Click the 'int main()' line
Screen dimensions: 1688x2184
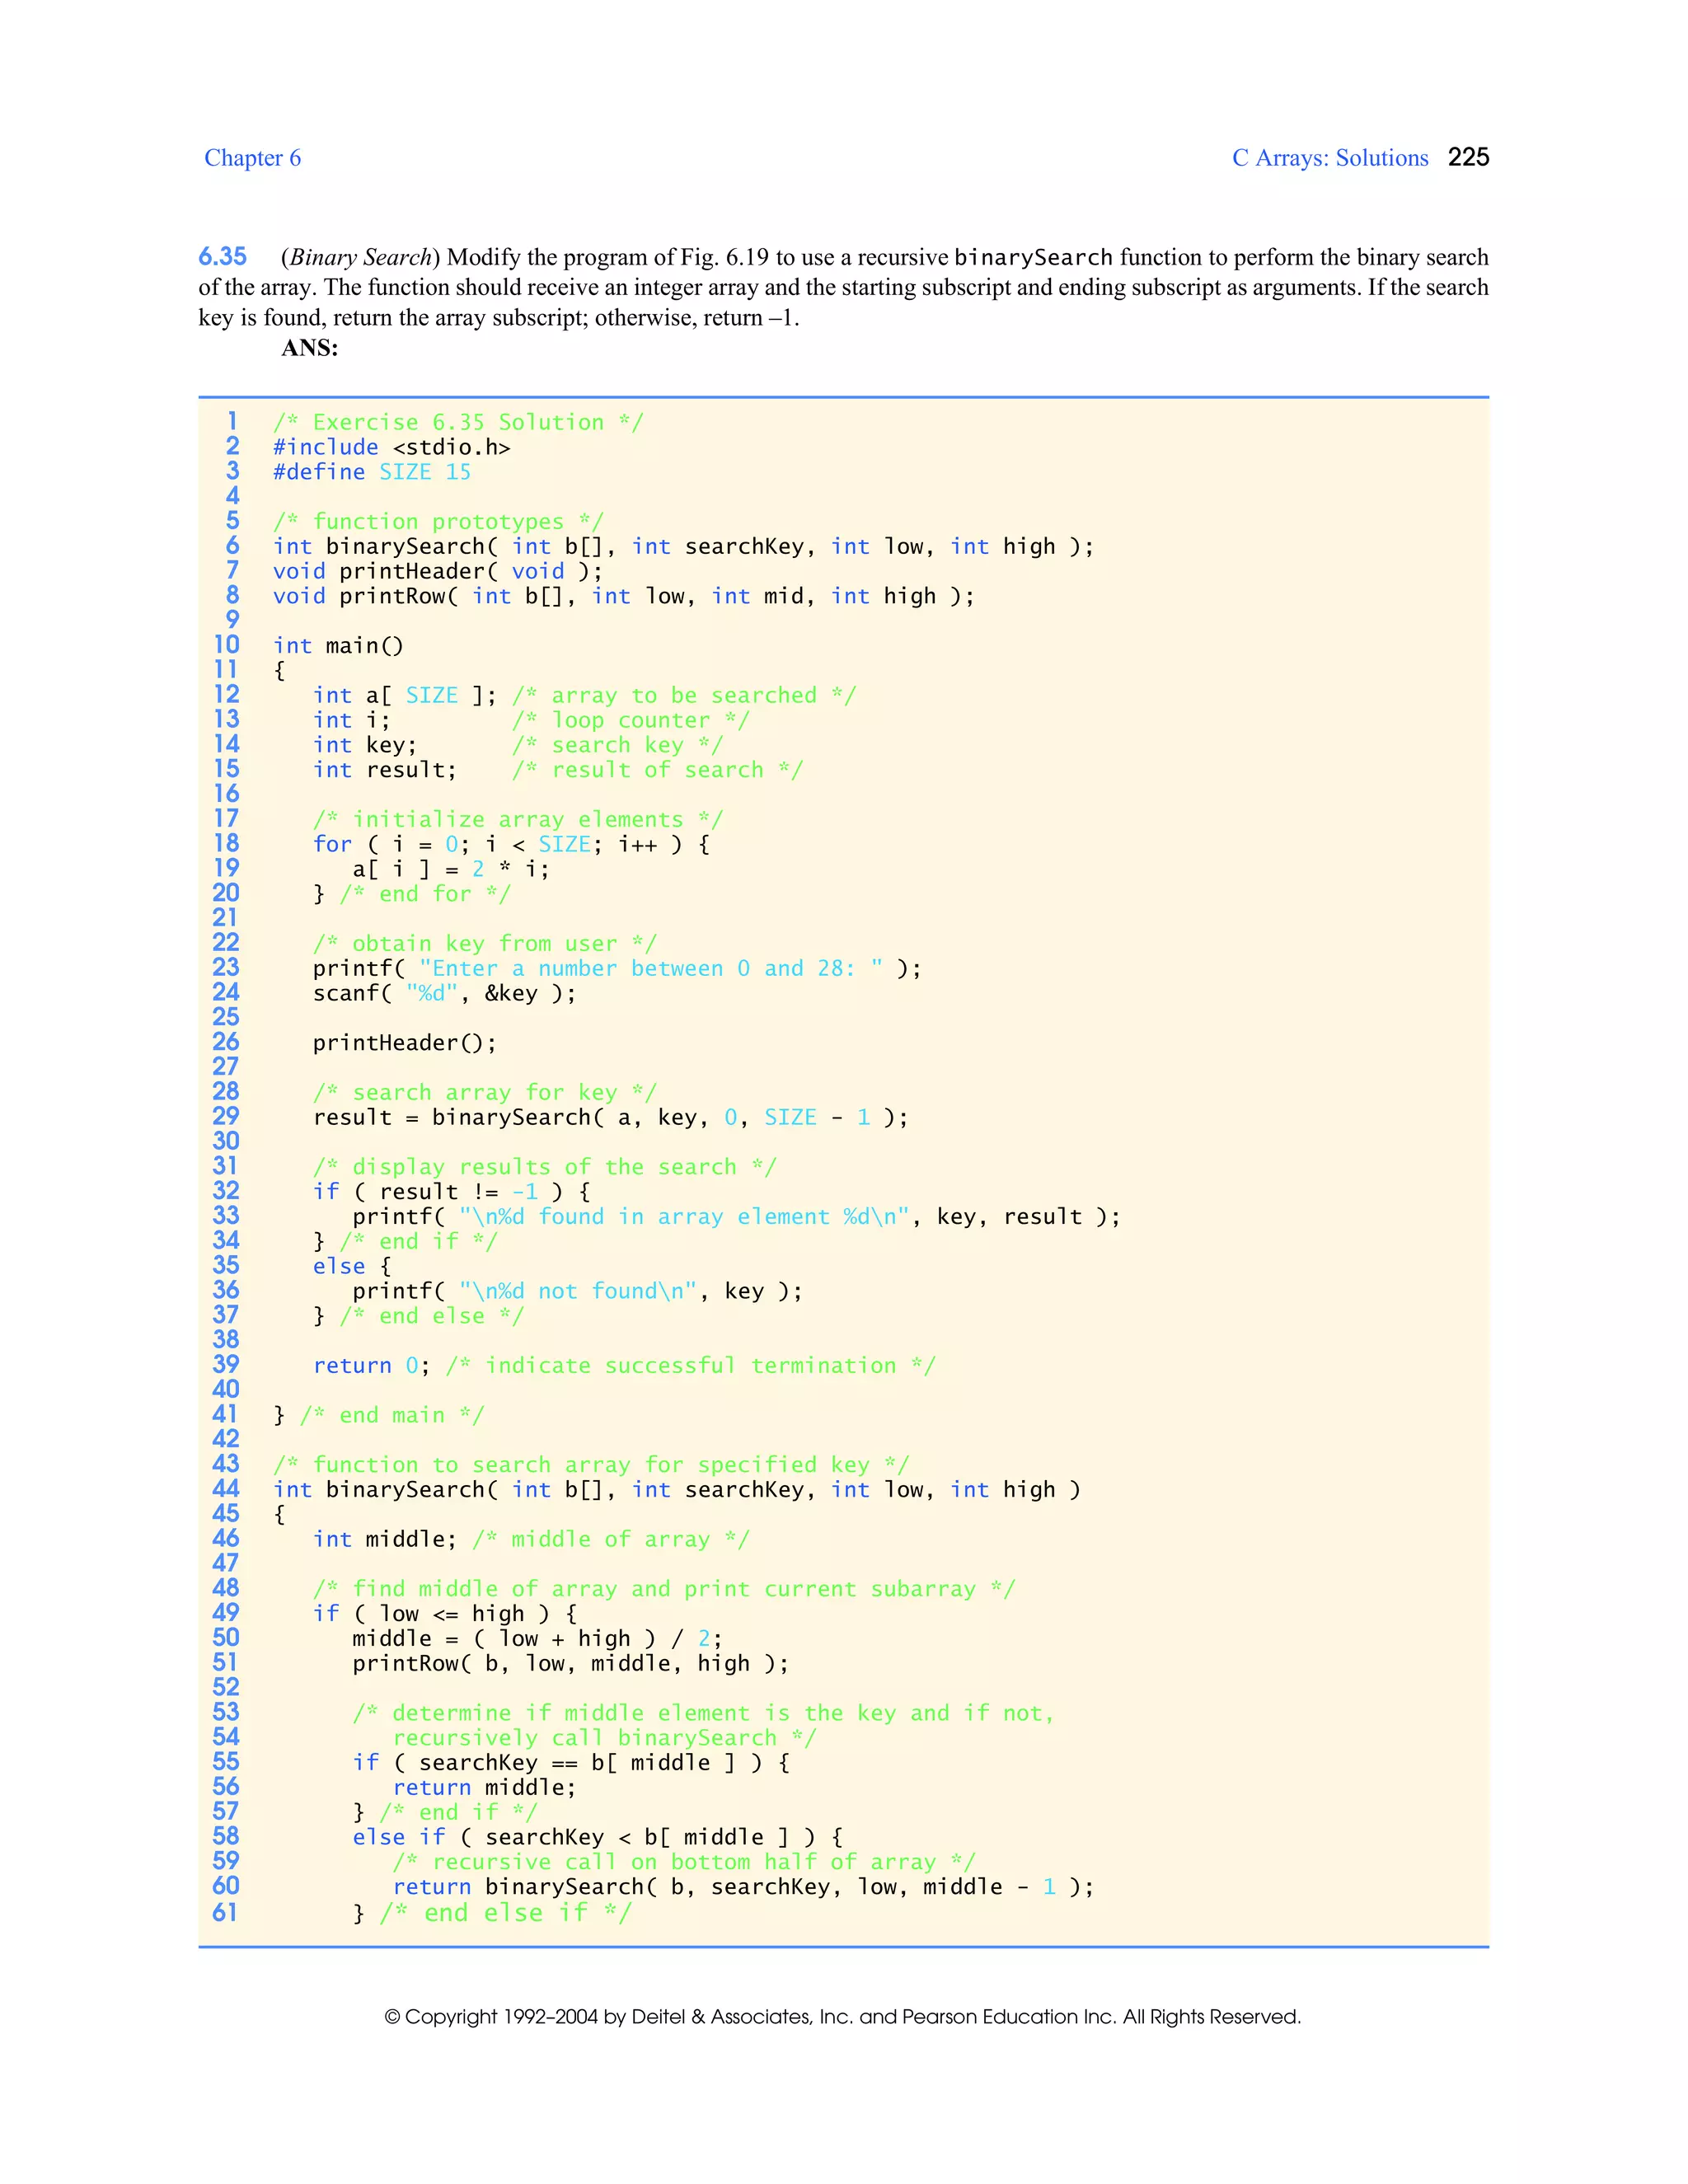click(x=338, y=646)
